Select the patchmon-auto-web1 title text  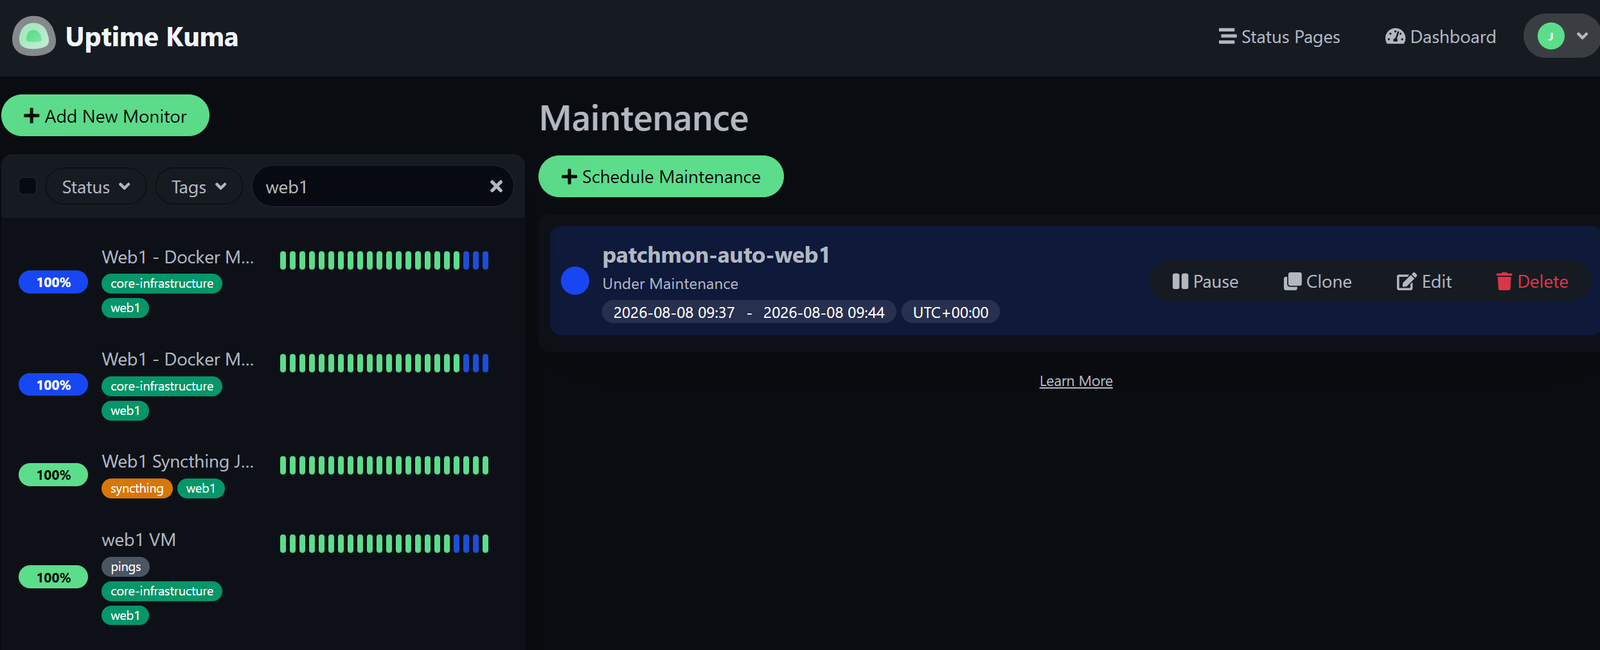click(x=716, y=255)
